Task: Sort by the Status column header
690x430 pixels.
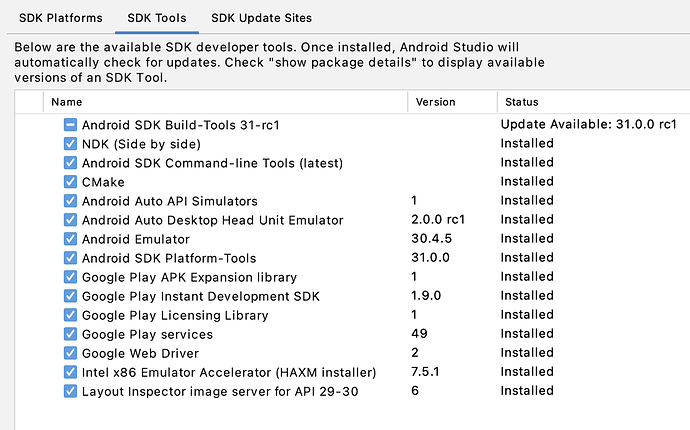Action: [x=521, y=102]
